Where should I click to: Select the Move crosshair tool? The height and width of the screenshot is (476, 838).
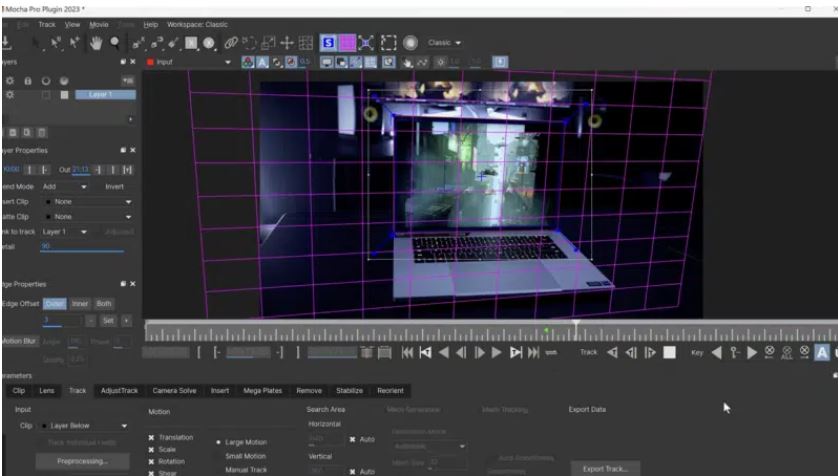pyautogui.click(x=287, y=43)
